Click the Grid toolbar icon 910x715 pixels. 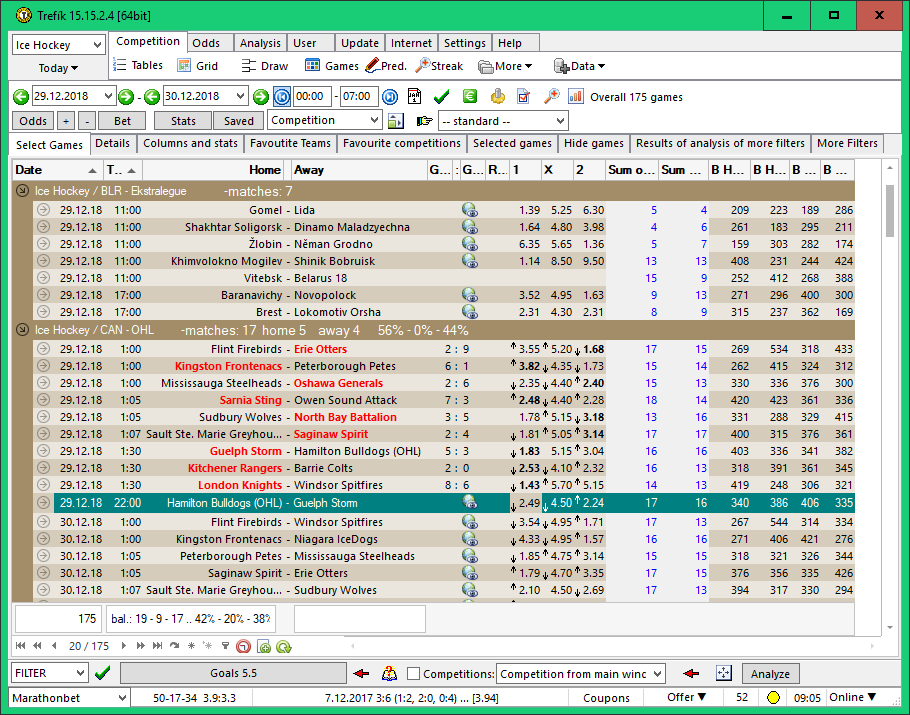[185, 66]
